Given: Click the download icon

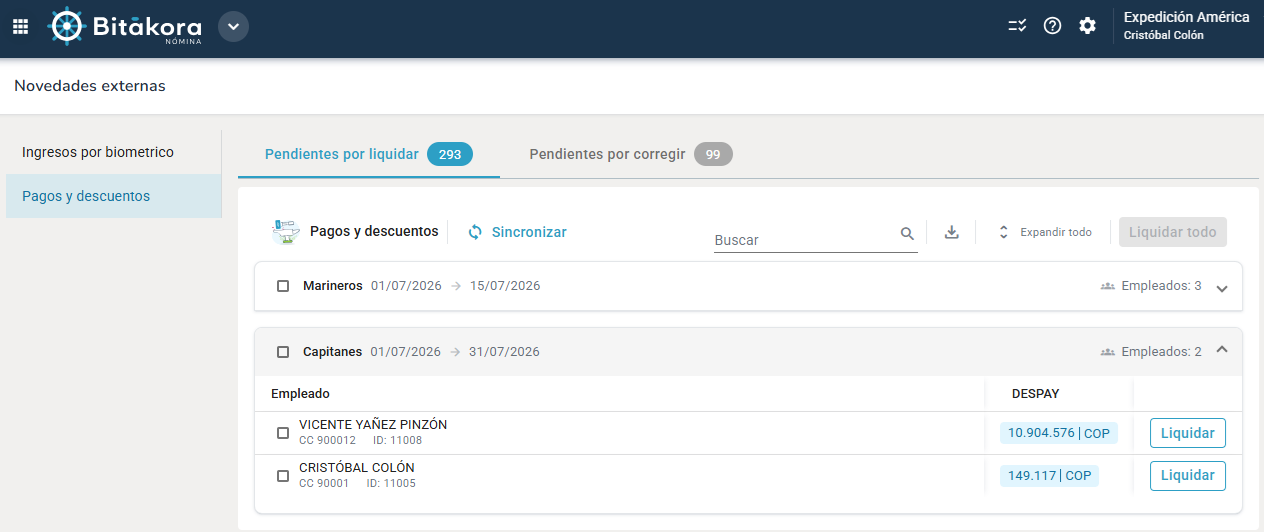Looking at the screenshot, I should tap(952, 232).
